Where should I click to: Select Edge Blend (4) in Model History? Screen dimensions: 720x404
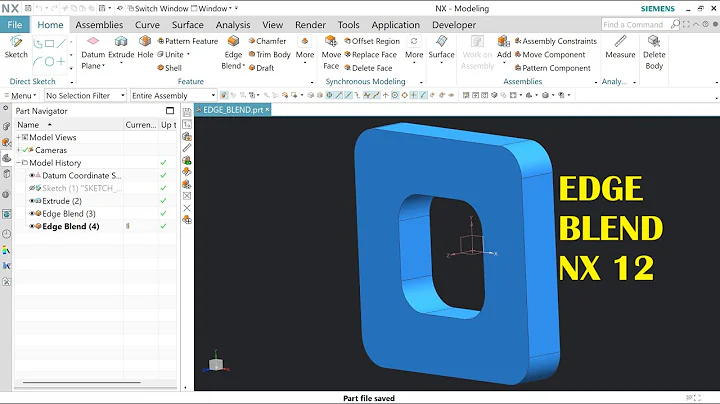[x=71, y=226]
